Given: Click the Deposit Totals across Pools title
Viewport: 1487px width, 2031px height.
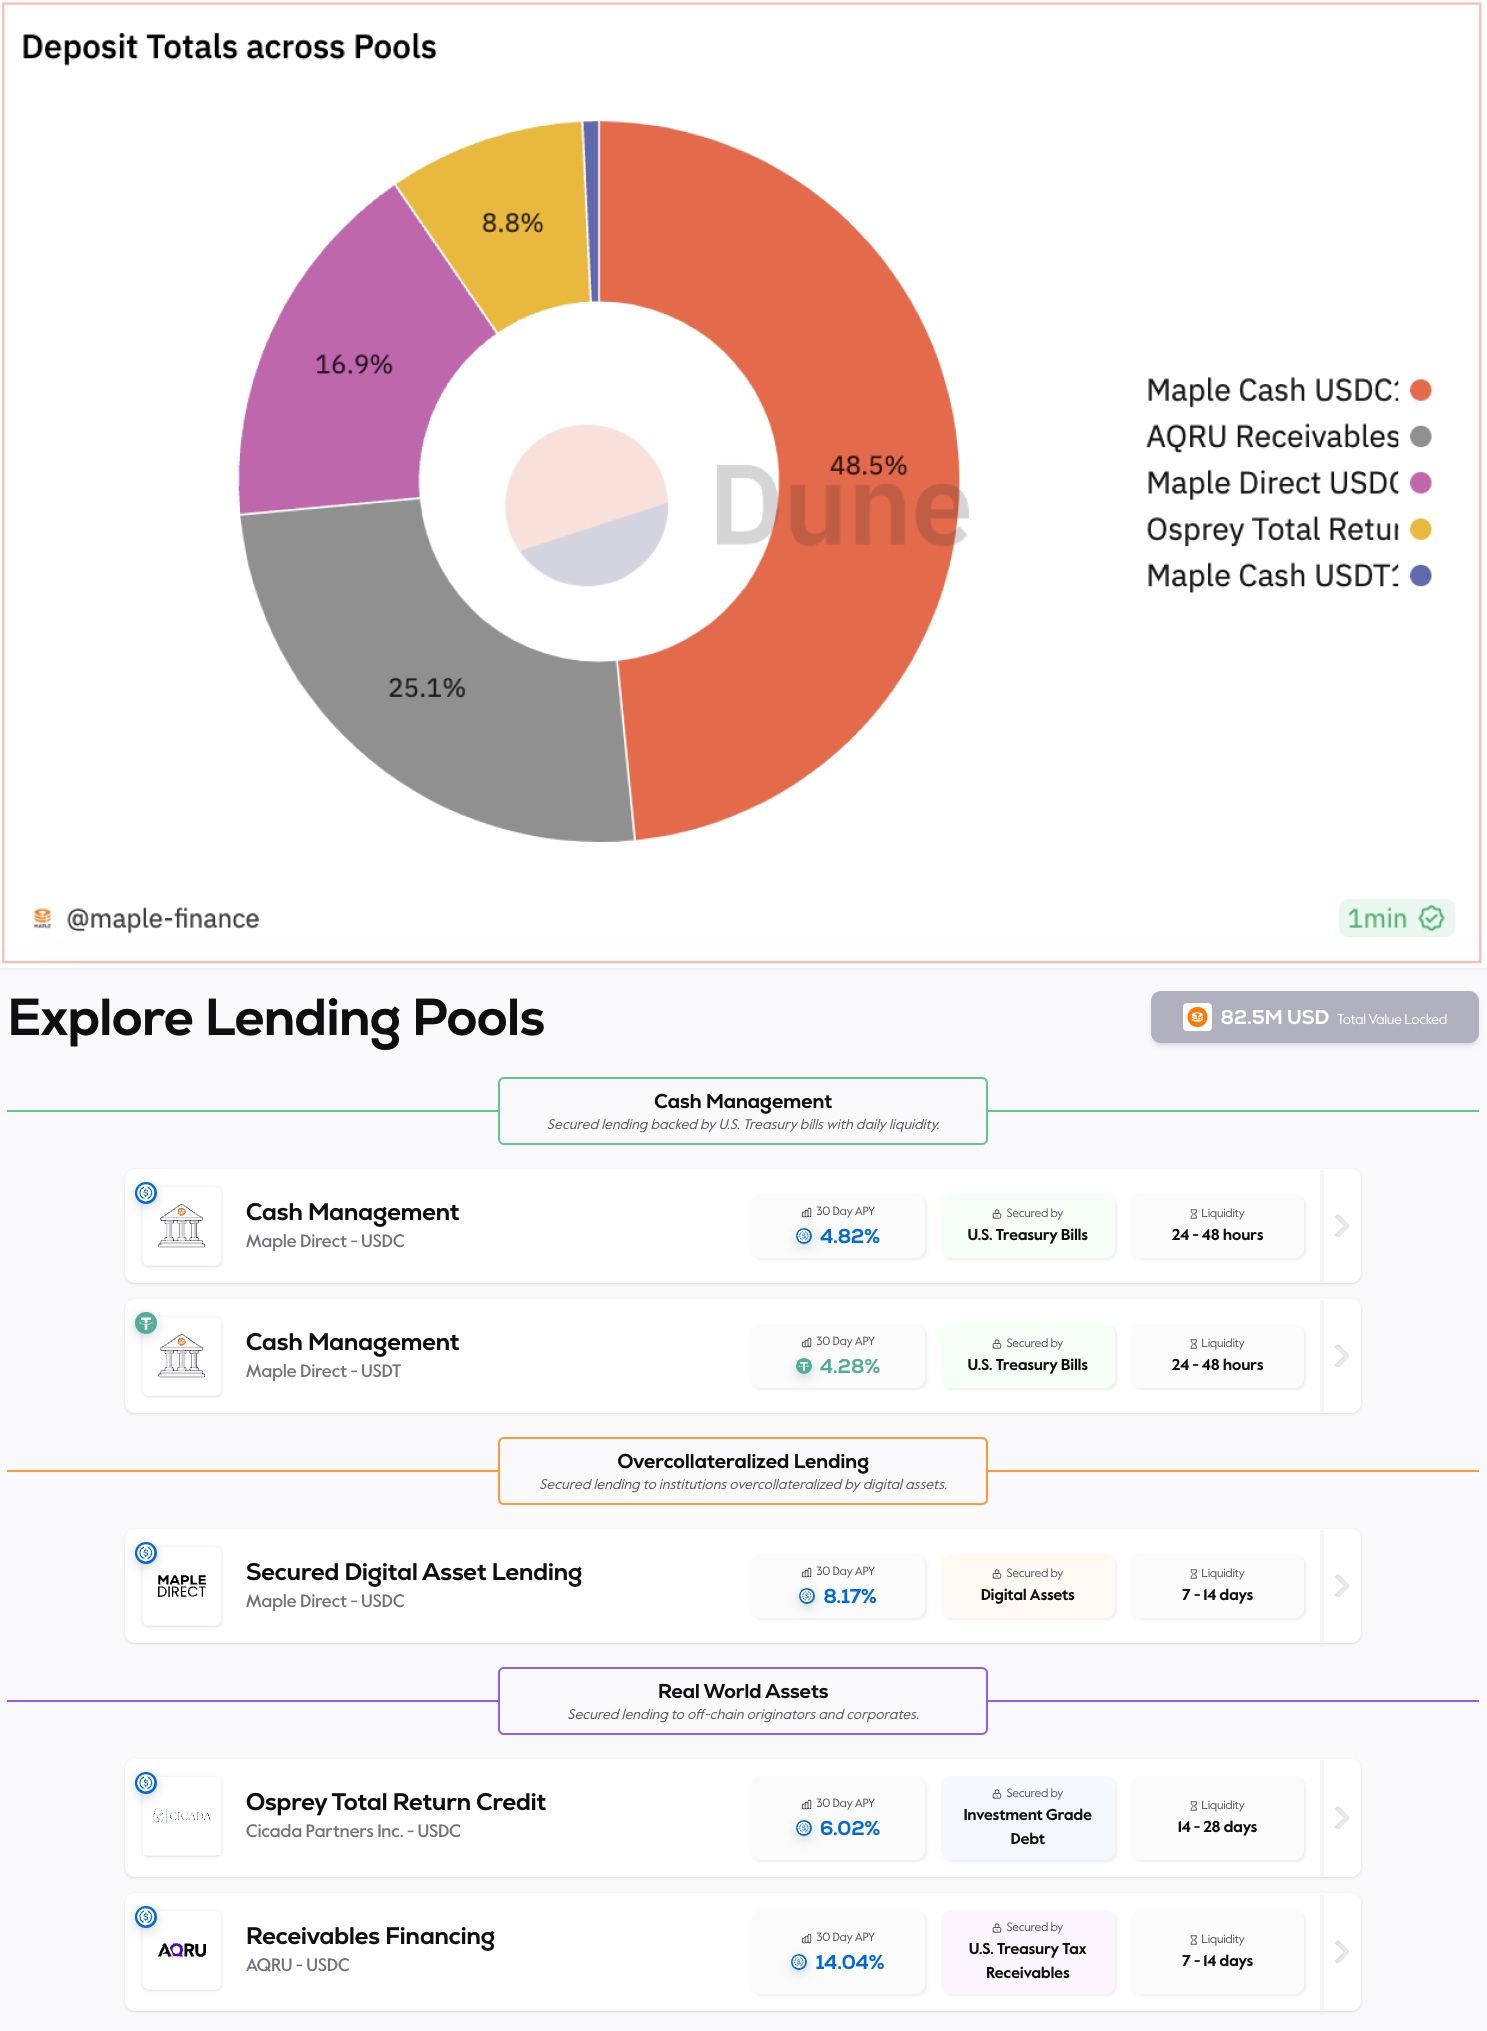Looking at the screenshot, I should (x=229, y=47).
